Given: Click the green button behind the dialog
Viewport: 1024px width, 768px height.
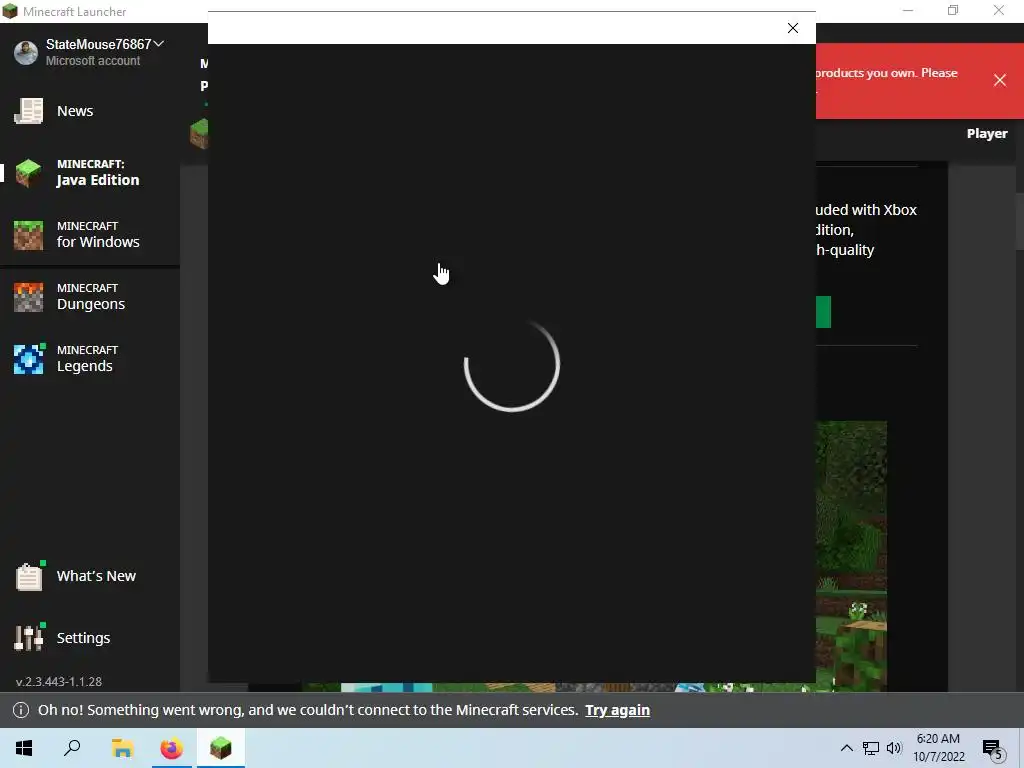Looking at the screenshot, I should click(824, 312).
